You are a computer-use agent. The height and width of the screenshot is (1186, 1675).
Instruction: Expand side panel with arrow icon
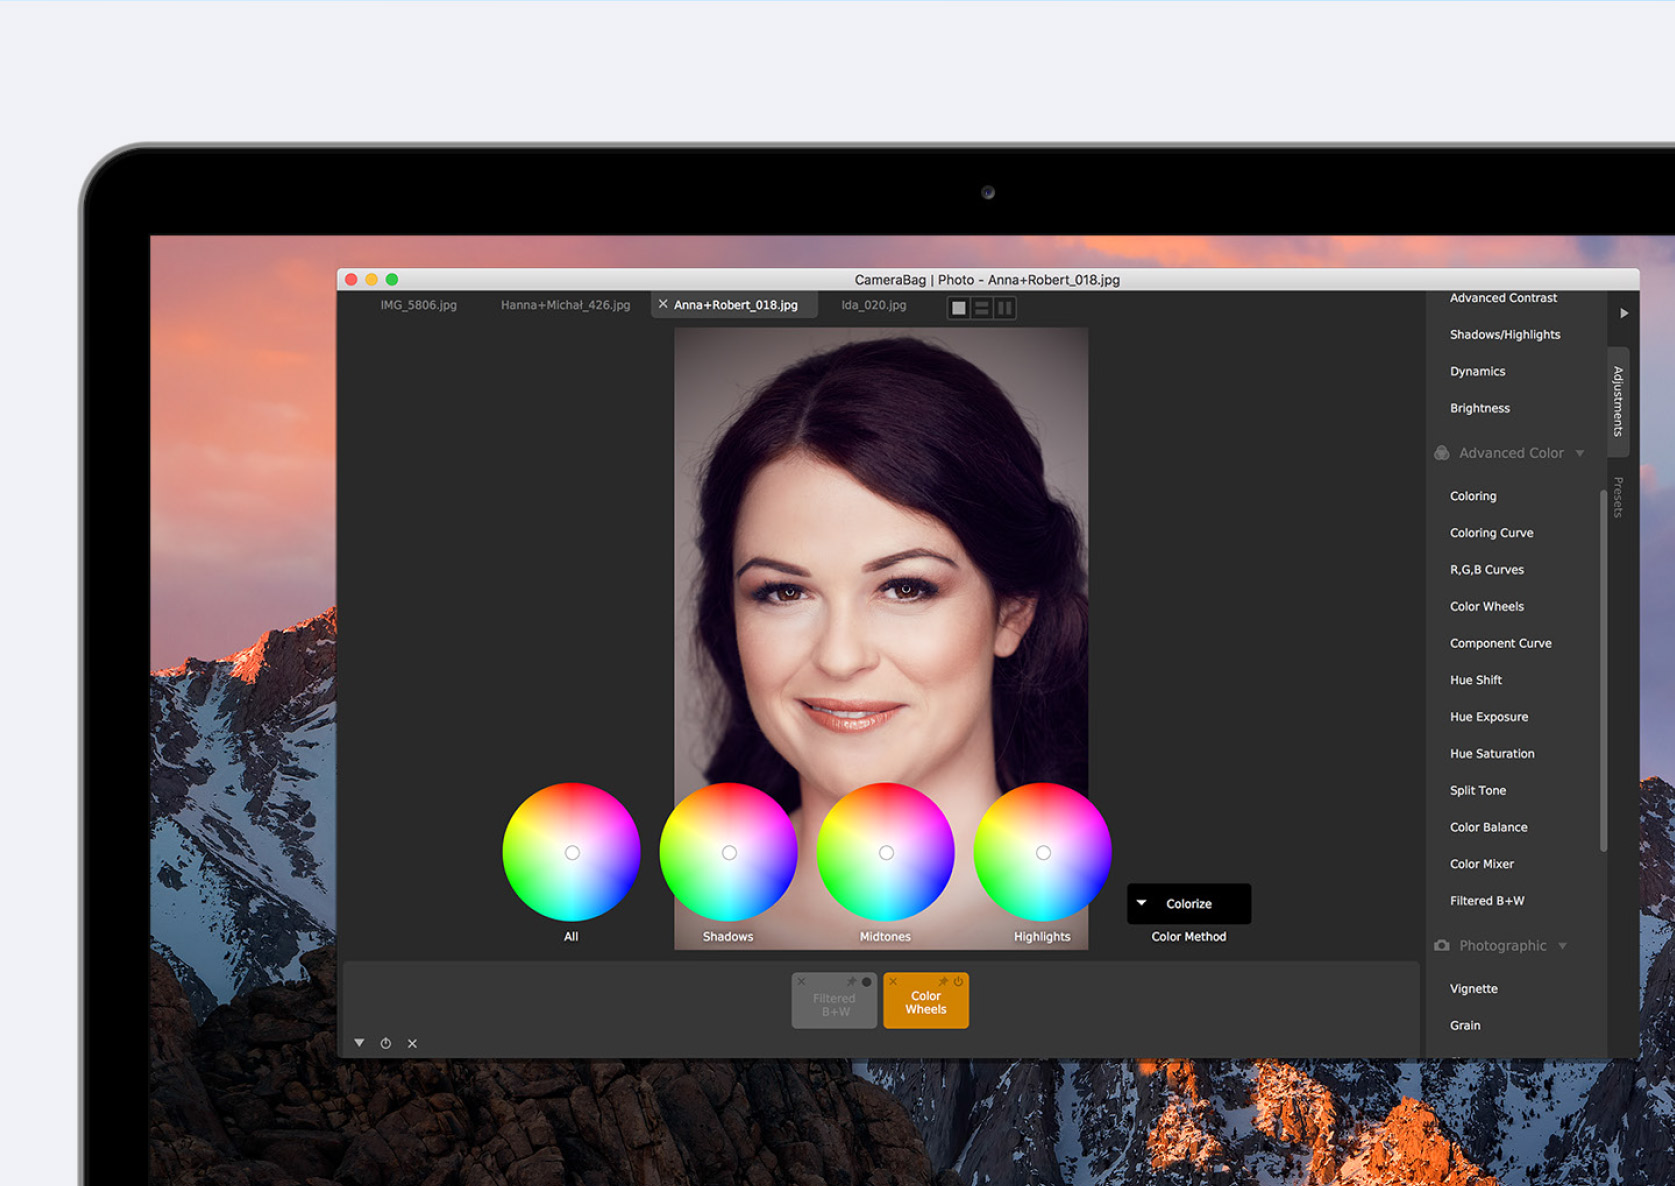1624,313
